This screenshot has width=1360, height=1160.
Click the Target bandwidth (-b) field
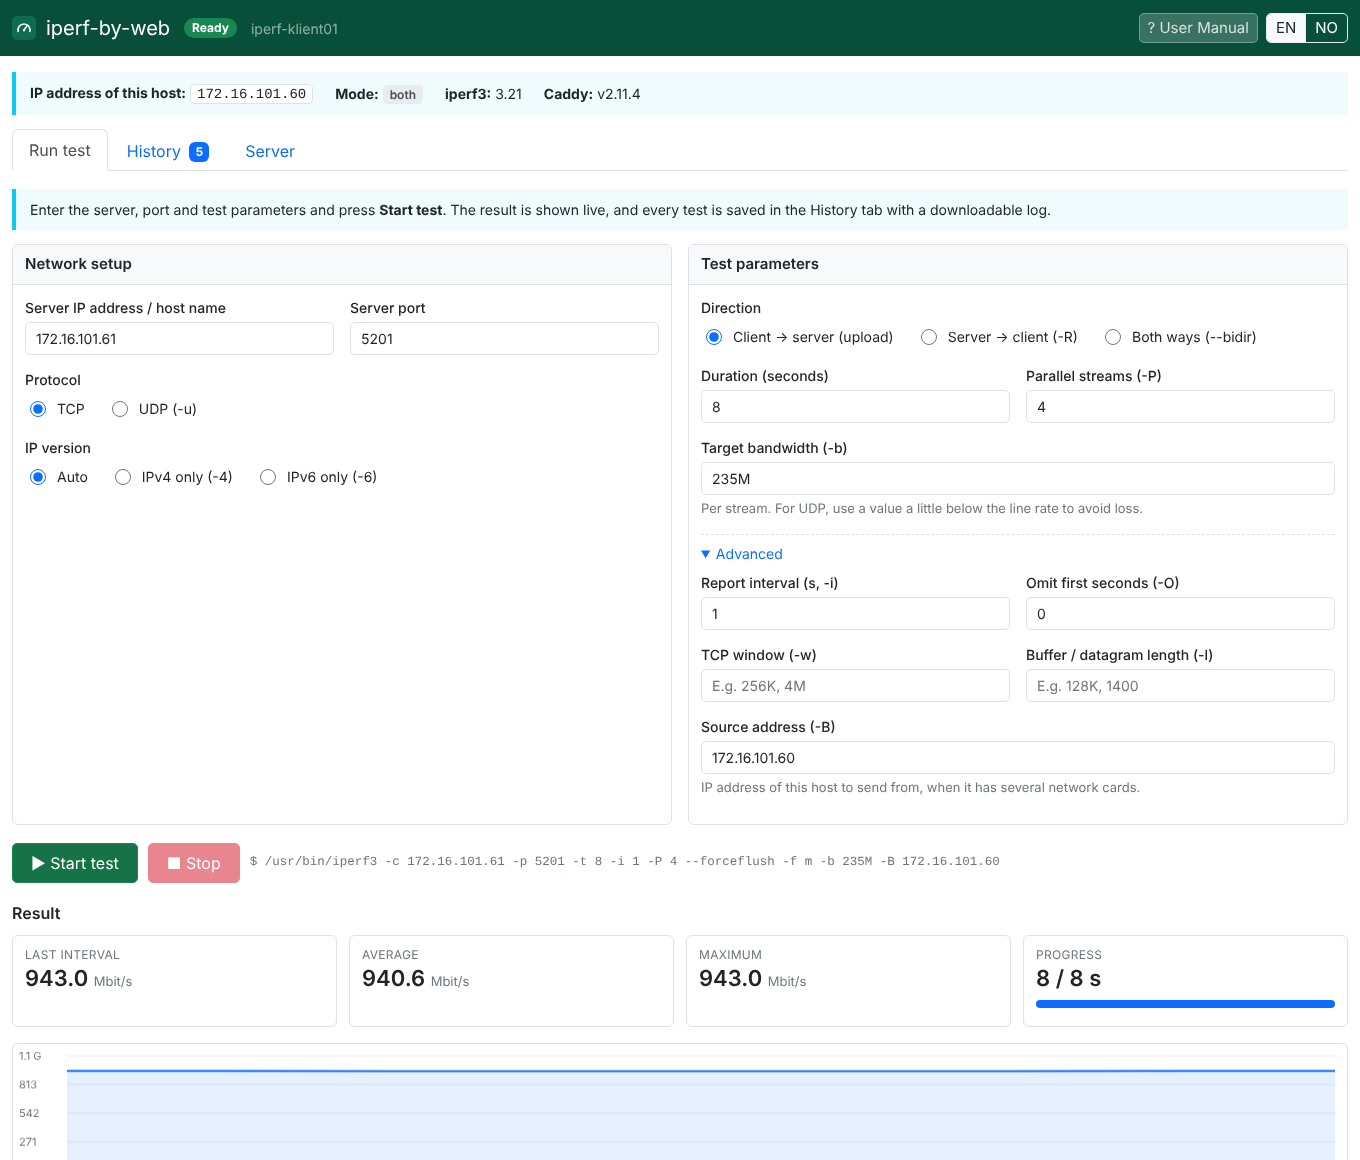click(1018, 478)
